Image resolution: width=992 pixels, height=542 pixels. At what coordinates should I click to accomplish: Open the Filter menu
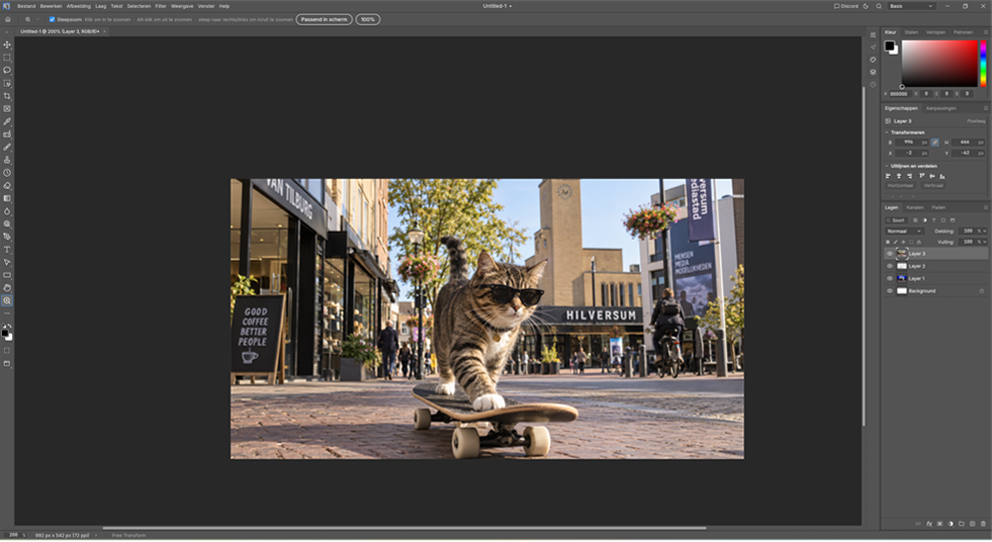(161, 6)
